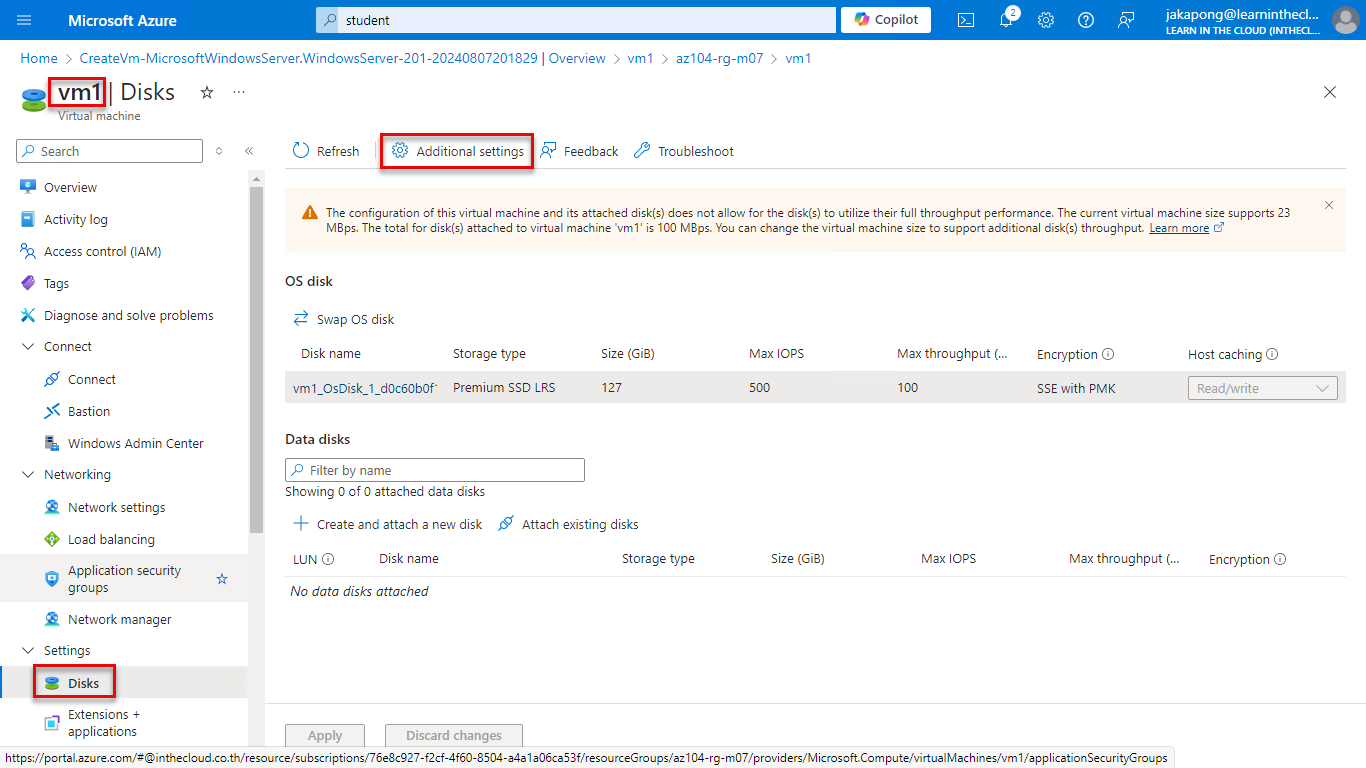Click Attach existing disks

pyautogui.click(x=568, y=524)
